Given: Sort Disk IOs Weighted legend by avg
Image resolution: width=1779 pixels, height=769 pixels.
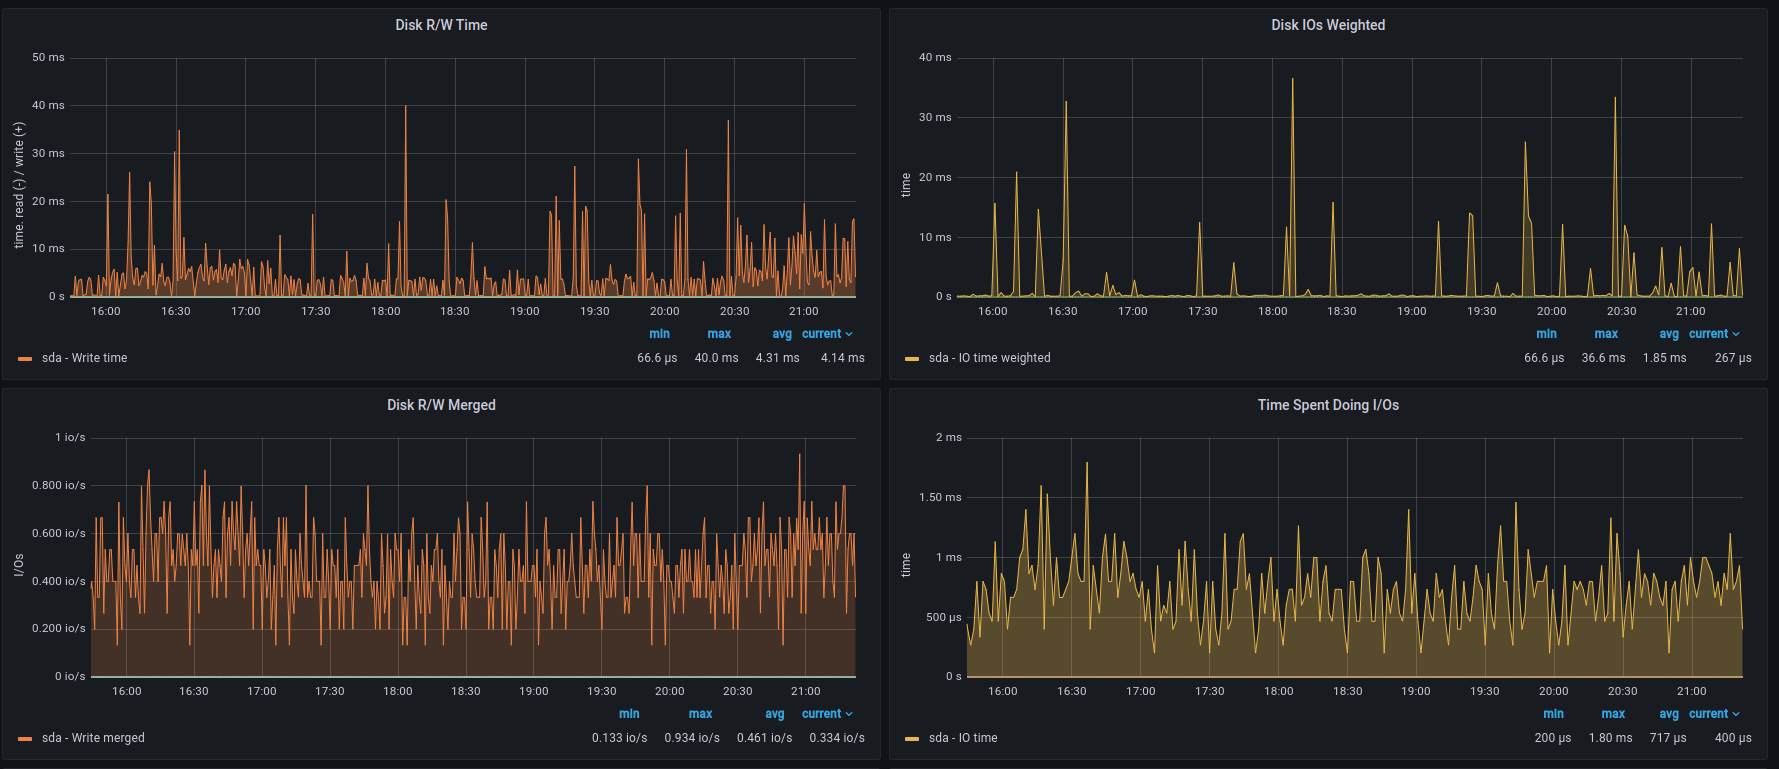Looking at the screenshot, I should point(1668,334).
